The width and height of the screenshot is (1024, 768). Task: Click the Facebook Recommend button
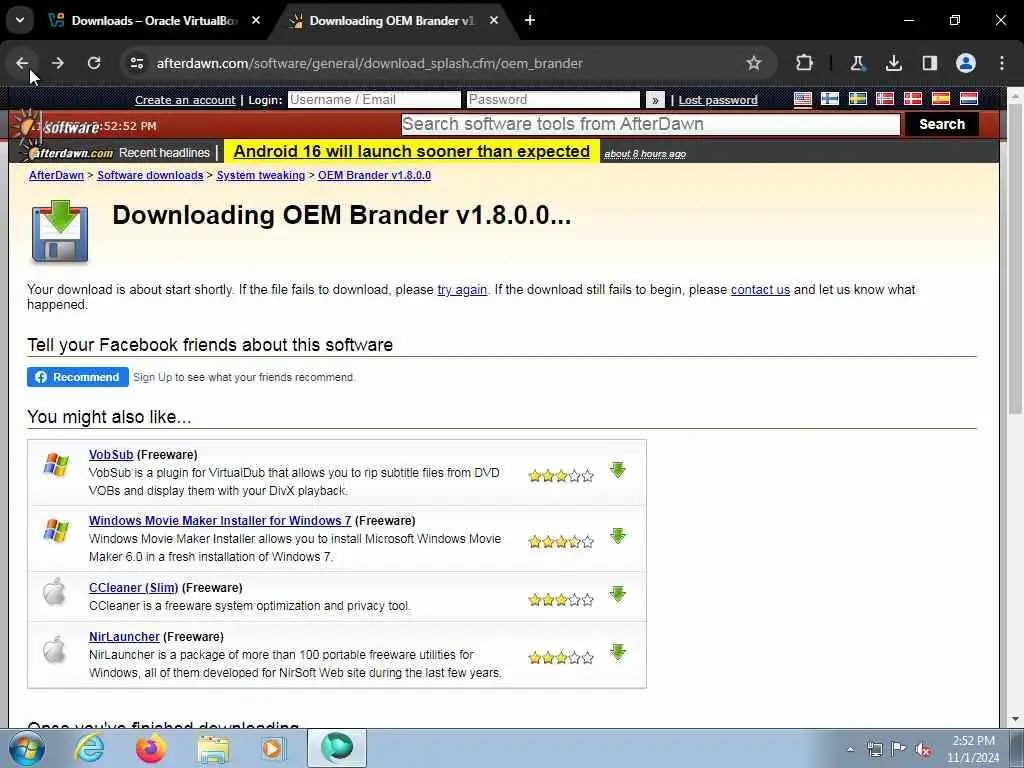pos(78,377)
